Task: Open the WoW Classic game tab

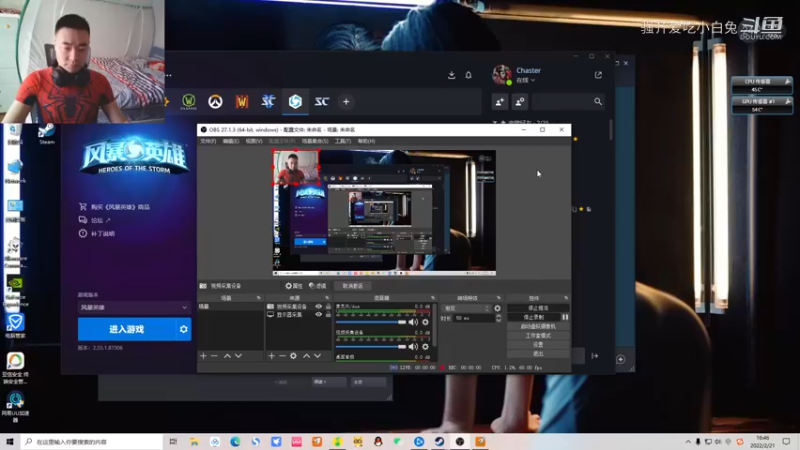Action: (x=189, y=102)
